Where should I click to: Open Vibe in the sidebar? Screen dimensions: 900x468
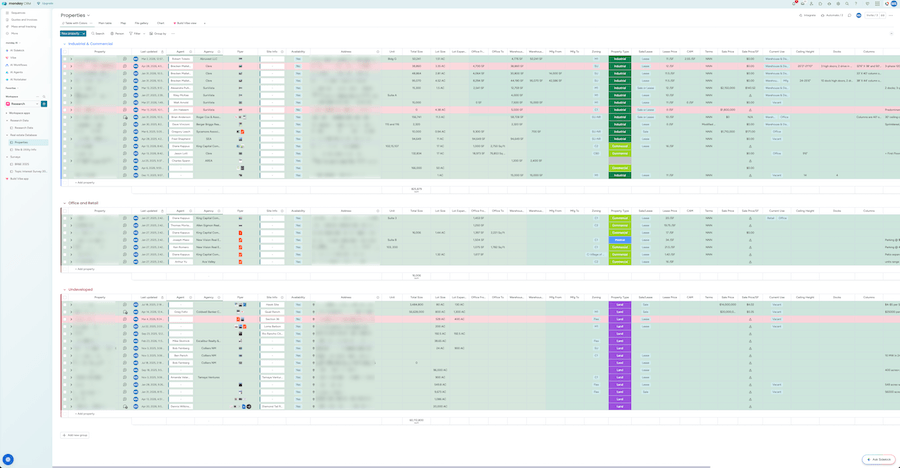13,57
